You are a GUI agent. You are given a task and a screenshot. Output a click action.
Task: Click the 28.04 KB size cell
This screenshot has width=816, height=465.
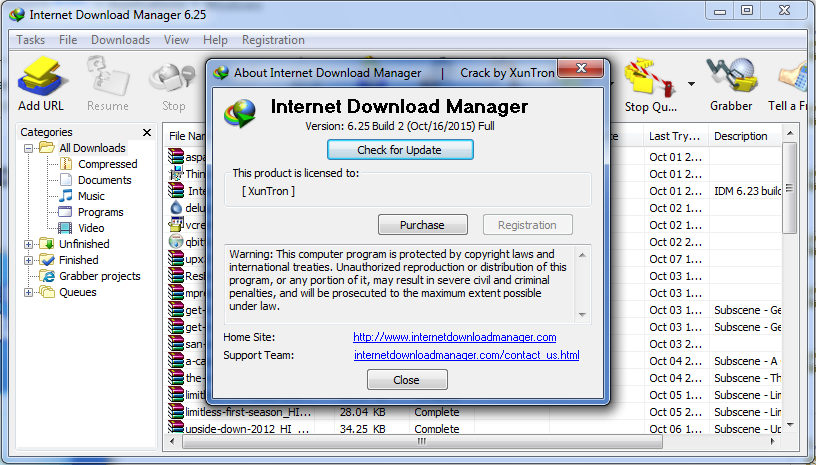tap(362, 412)
